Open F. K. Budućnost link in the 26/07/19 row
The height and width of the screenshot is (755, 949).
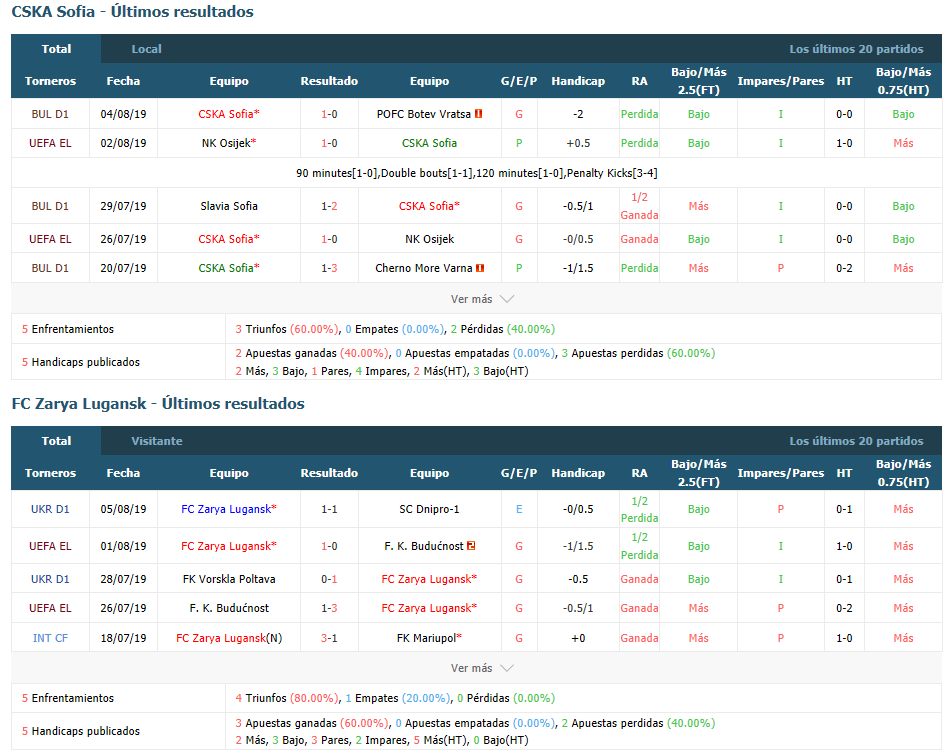(x=229, y=608)
